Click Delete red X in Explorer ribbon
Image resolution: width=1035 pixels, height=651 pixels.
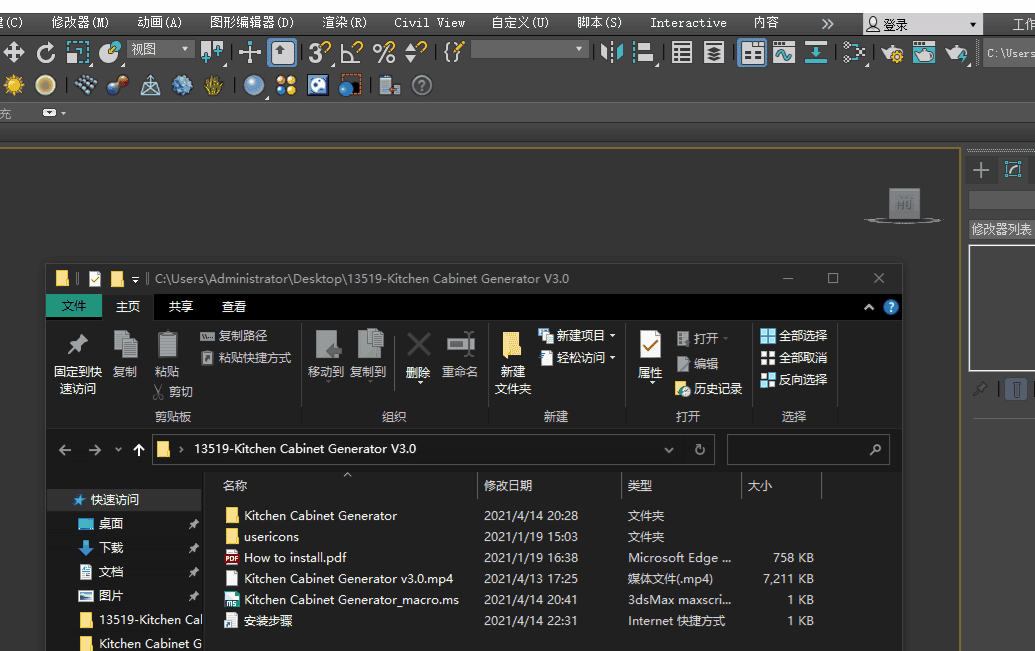pyautogui.click(x=418, y=357)
